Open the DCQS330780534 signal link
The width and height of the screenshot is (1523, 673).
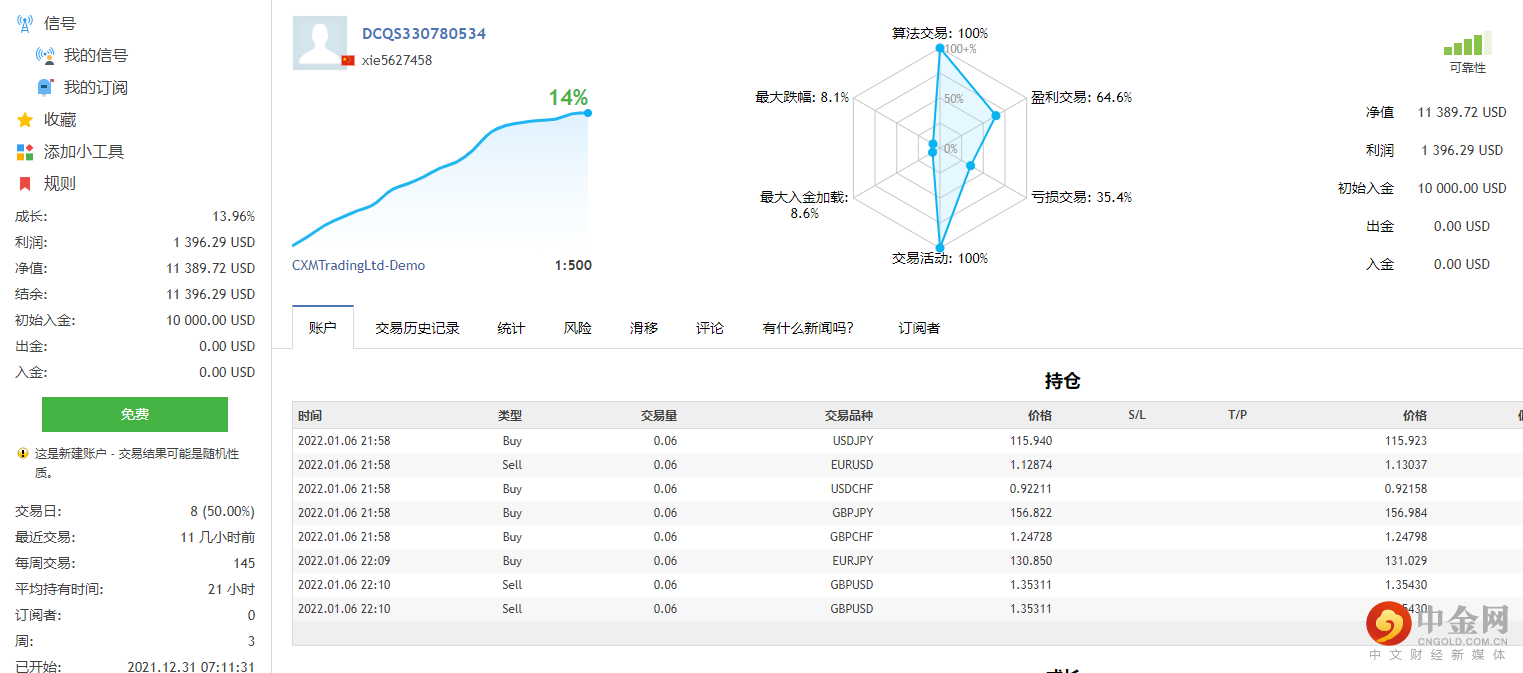tap(423, 33)
